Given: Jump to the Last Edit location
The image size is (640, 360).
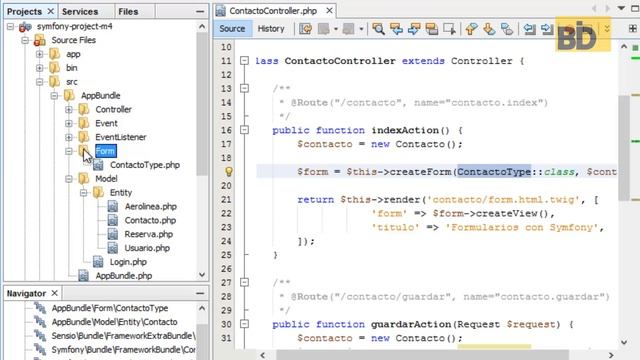Looking at the screenshot, I should click(x=305, y=29).
